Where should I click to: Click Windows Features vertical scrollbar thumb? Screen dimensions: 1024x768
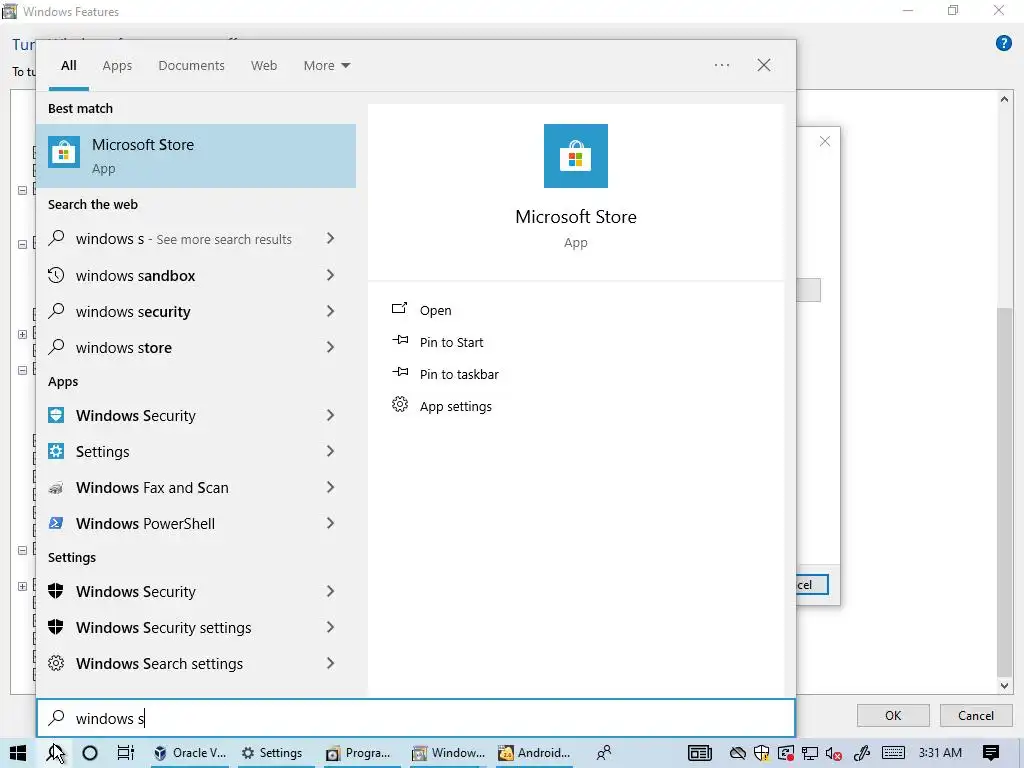[x=1004, y=492]
